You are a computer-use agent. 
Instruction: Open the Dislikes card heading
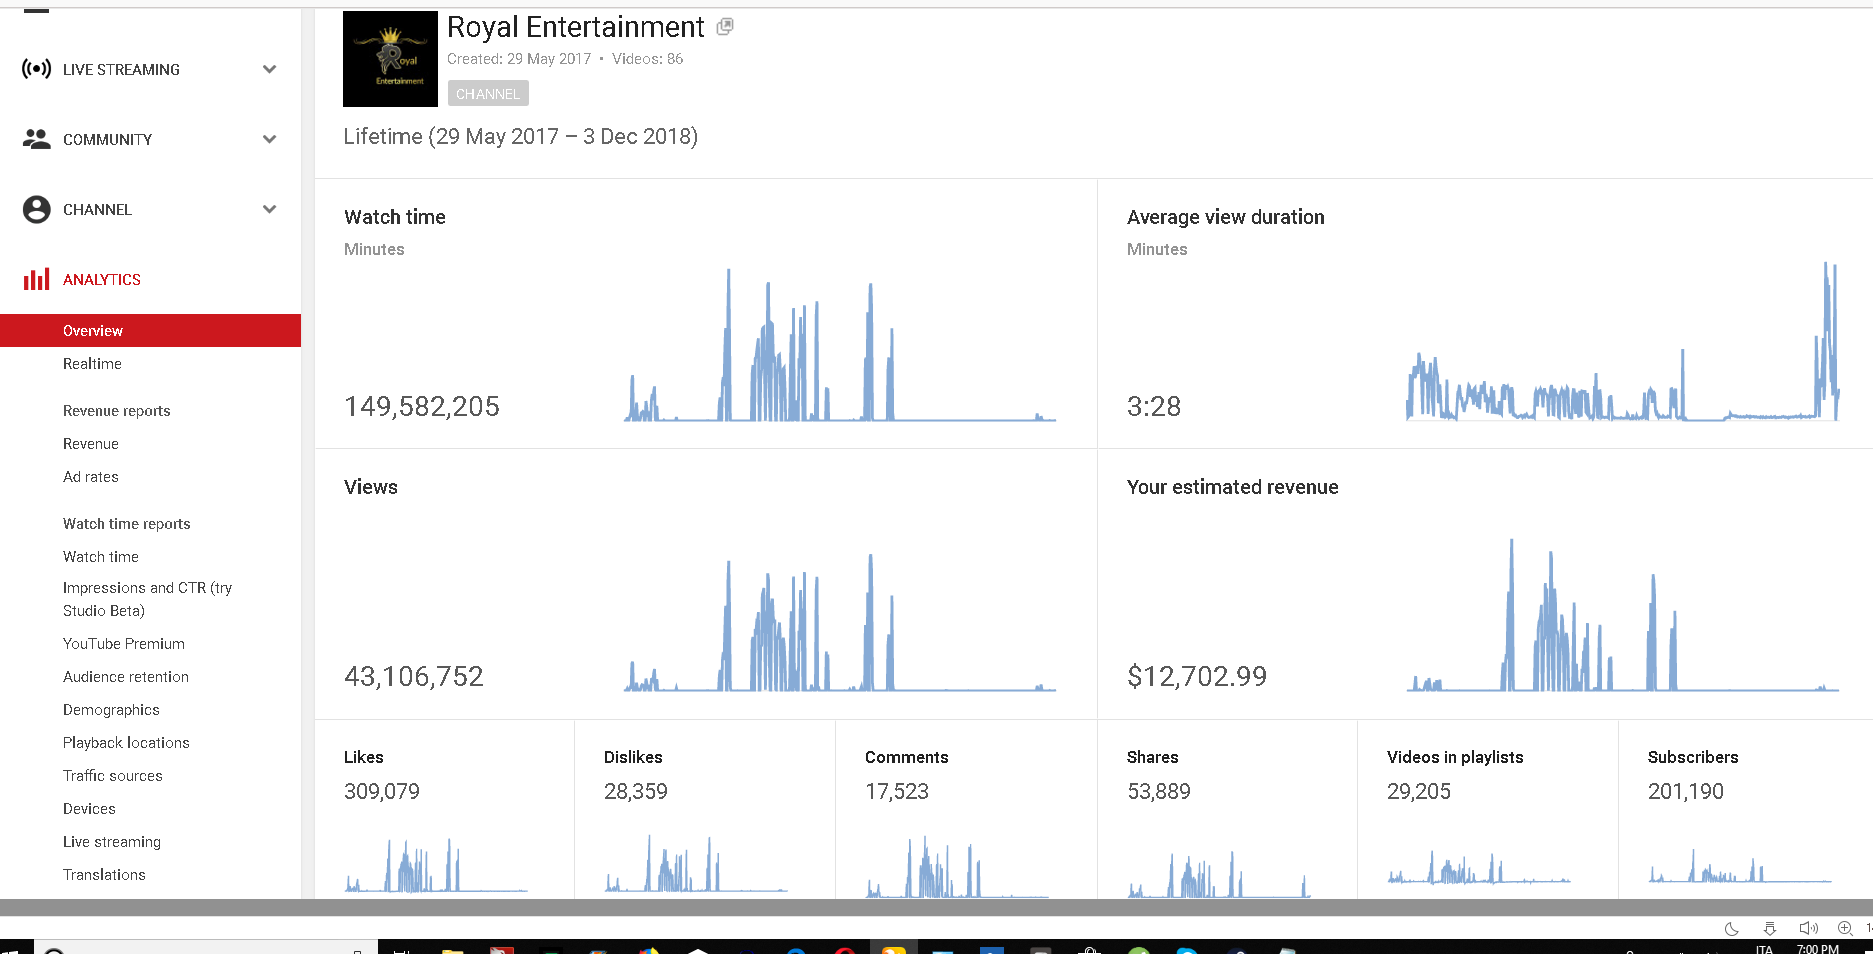coord(633,757)
